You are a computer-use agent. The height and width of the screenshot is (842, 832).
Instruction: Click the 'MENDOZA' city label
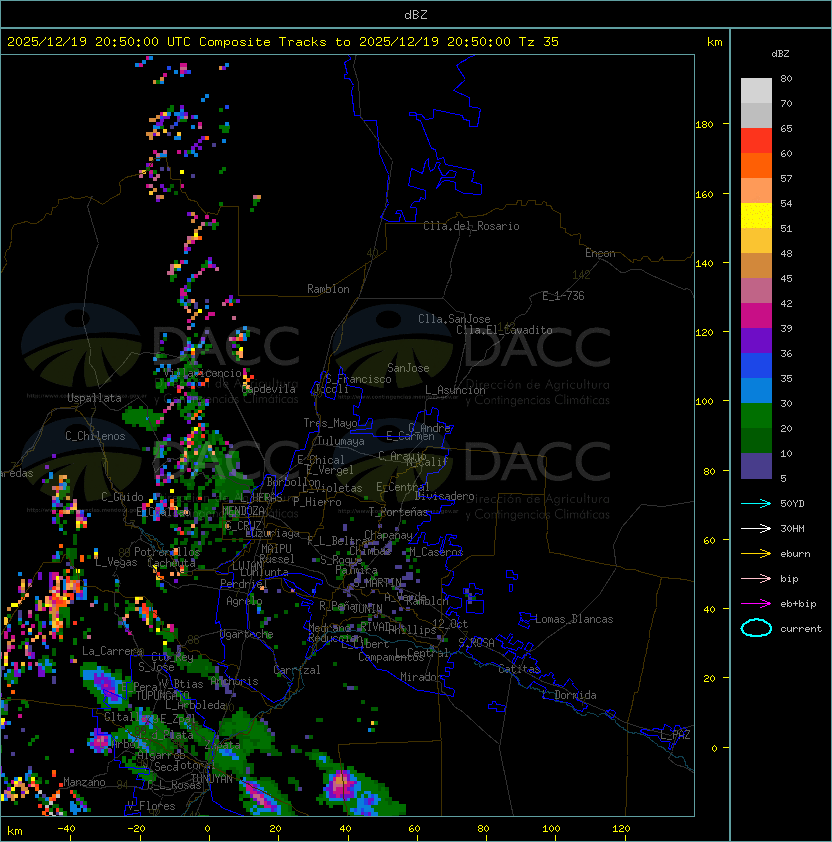tap(243, 510)
